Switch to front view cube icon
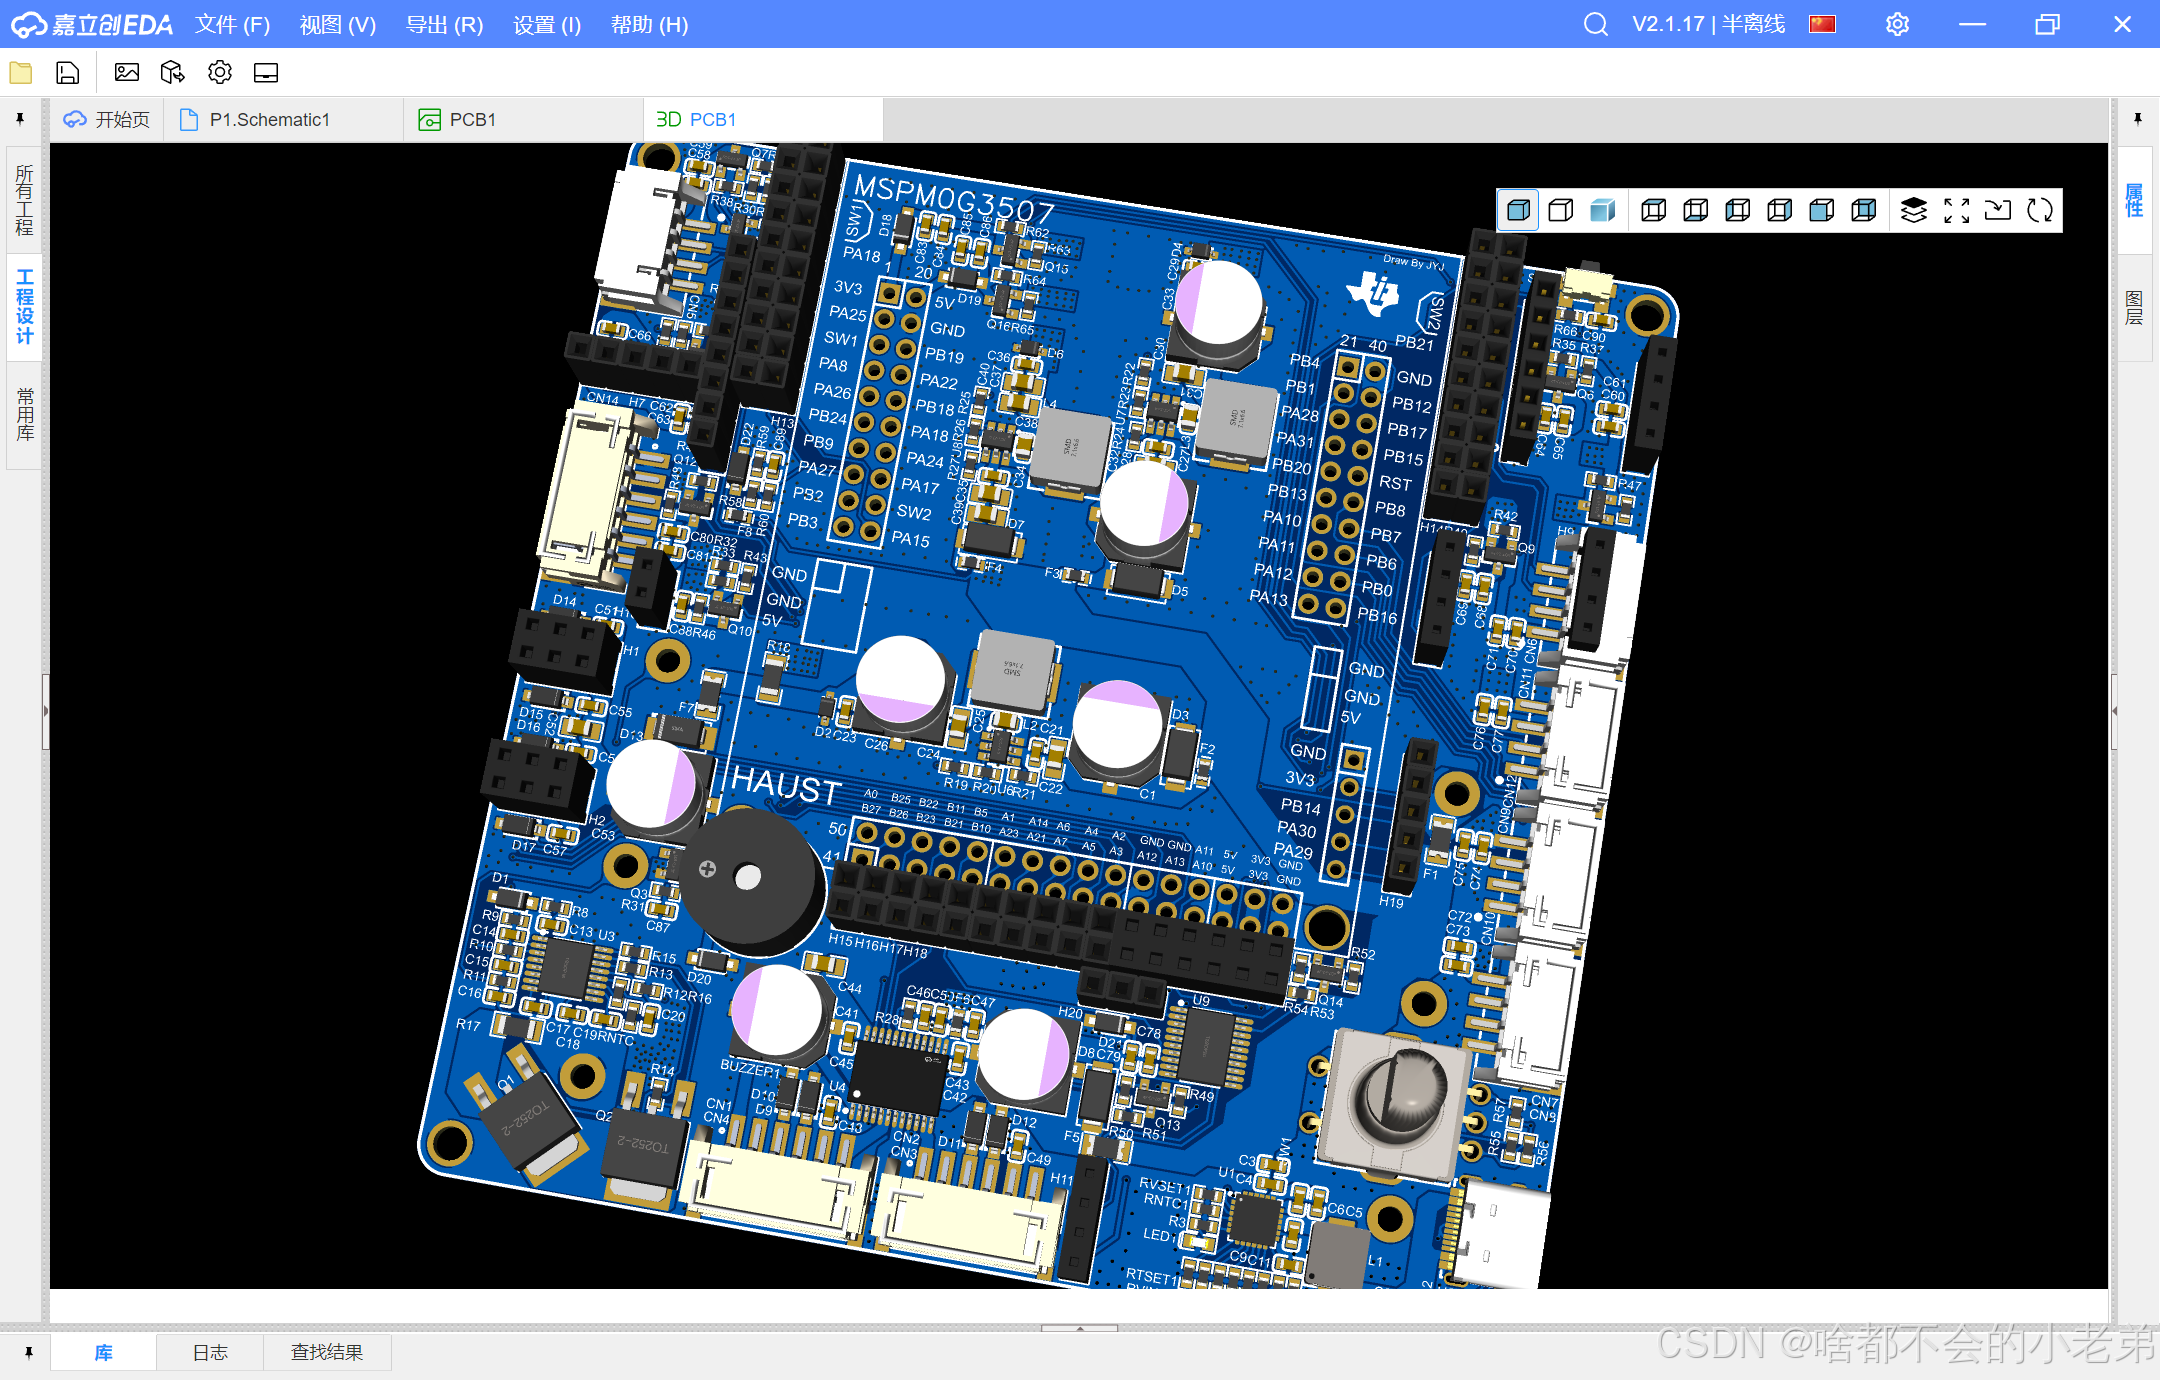Image resolution: width=2160 pixels, height=1380 pixels. pyautogui.click(x=1822, y=210)
